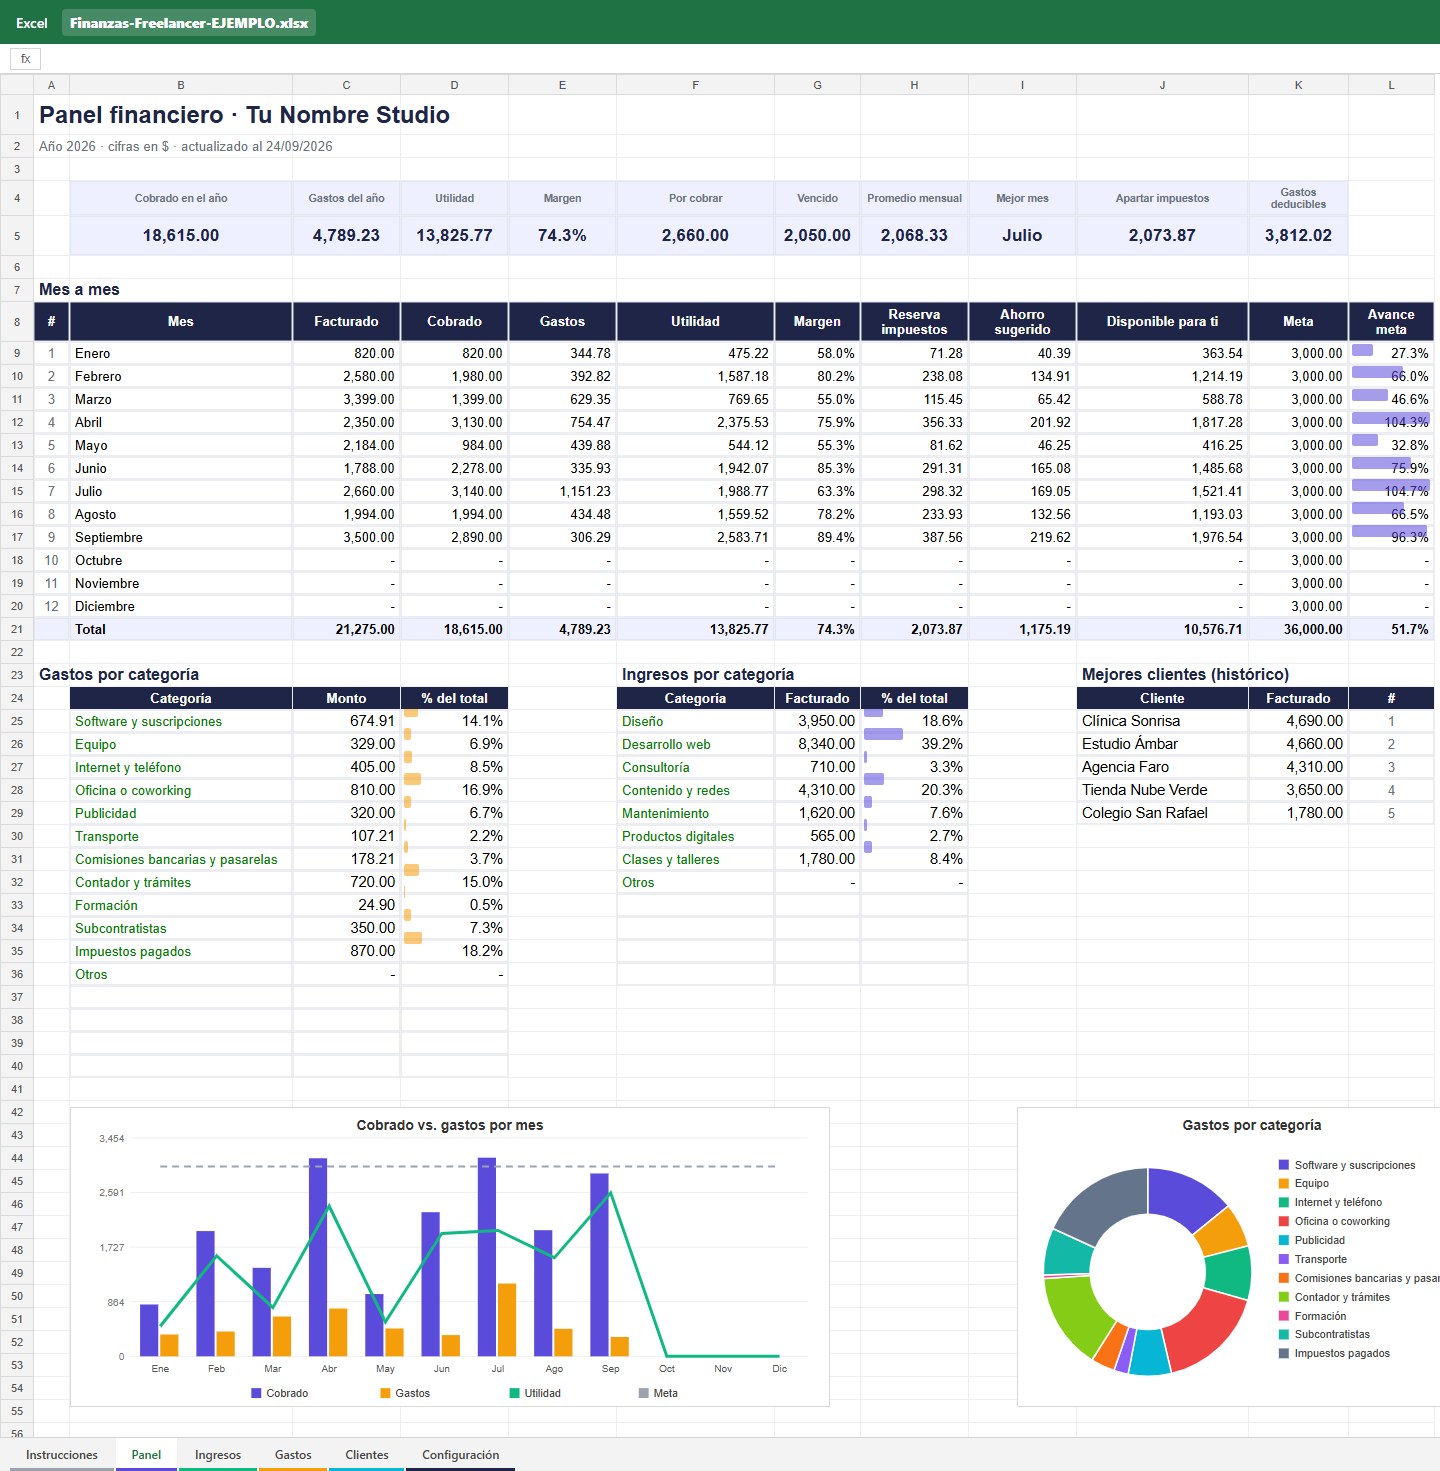Click the 'Colegio San Rafael' facturado 1,780.00
This screenshot has height=1471, width=1440.
tap(1298, 813)
